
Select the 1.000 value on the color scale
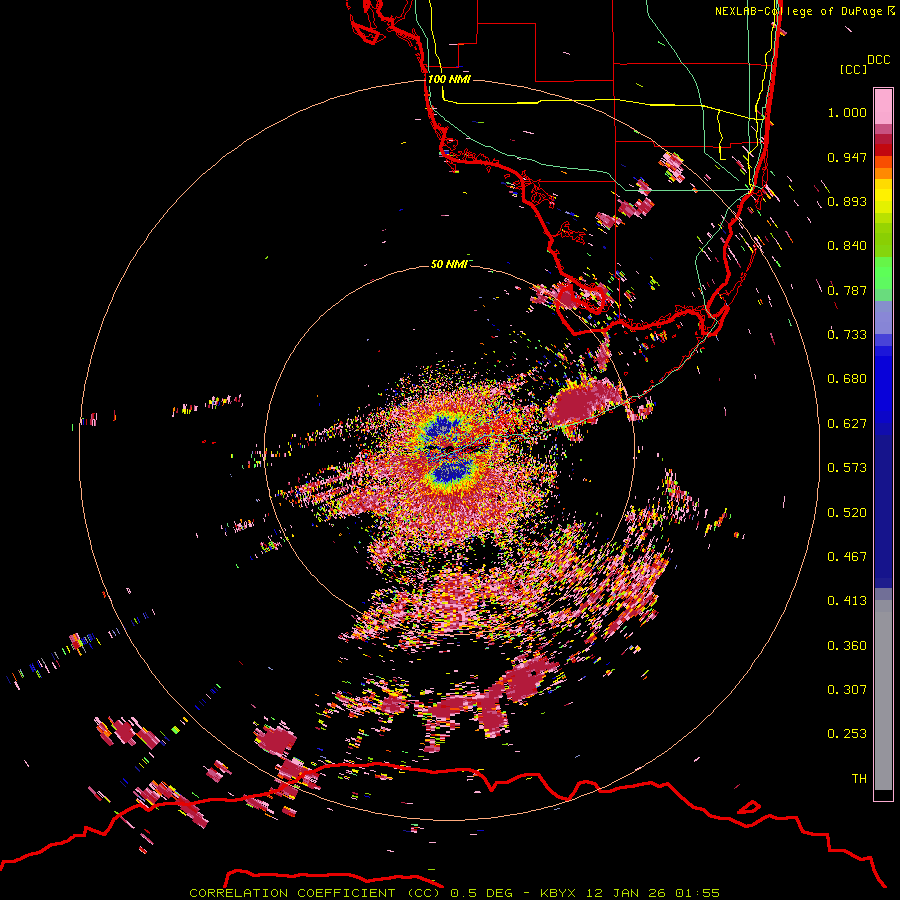pos(847,112)
